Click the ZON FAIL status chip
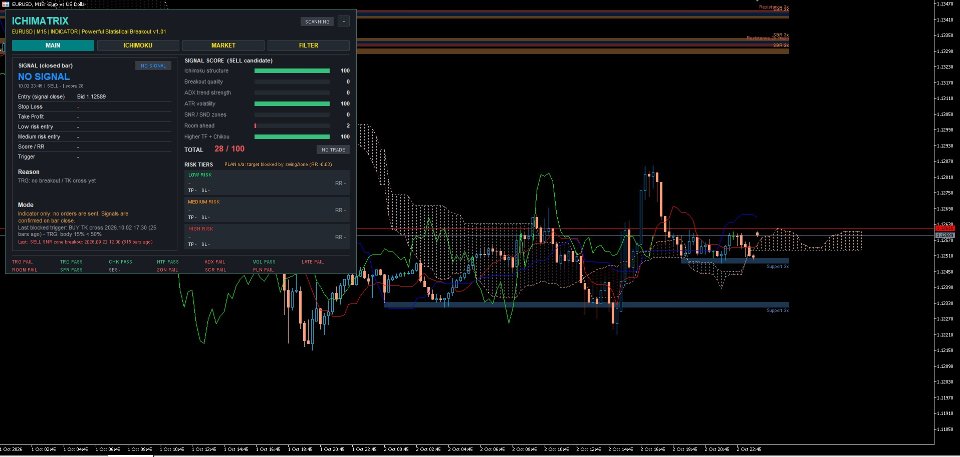 [x=168, y=270]
